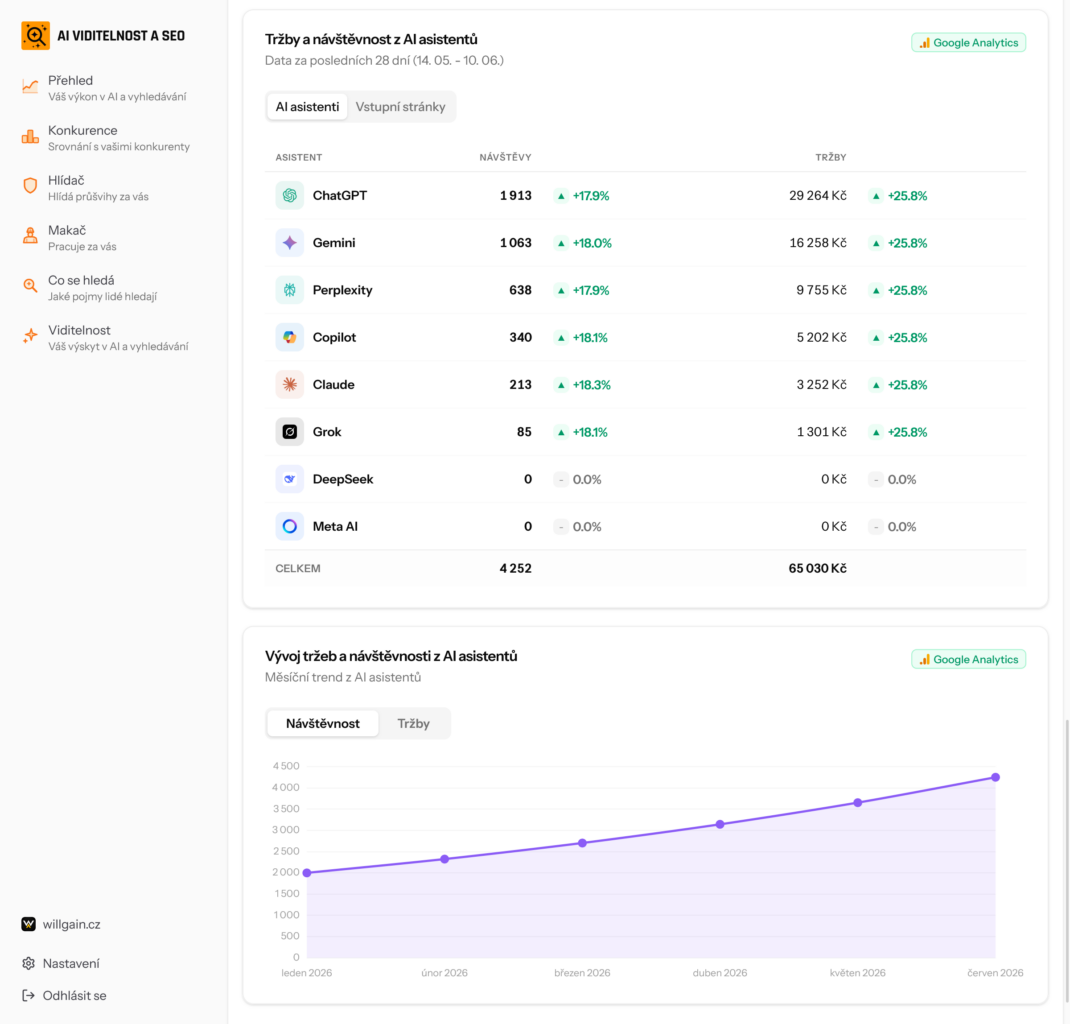
Task: Click the červen 2026 data point
Action: pyautogui.click(x=996, y=778)
